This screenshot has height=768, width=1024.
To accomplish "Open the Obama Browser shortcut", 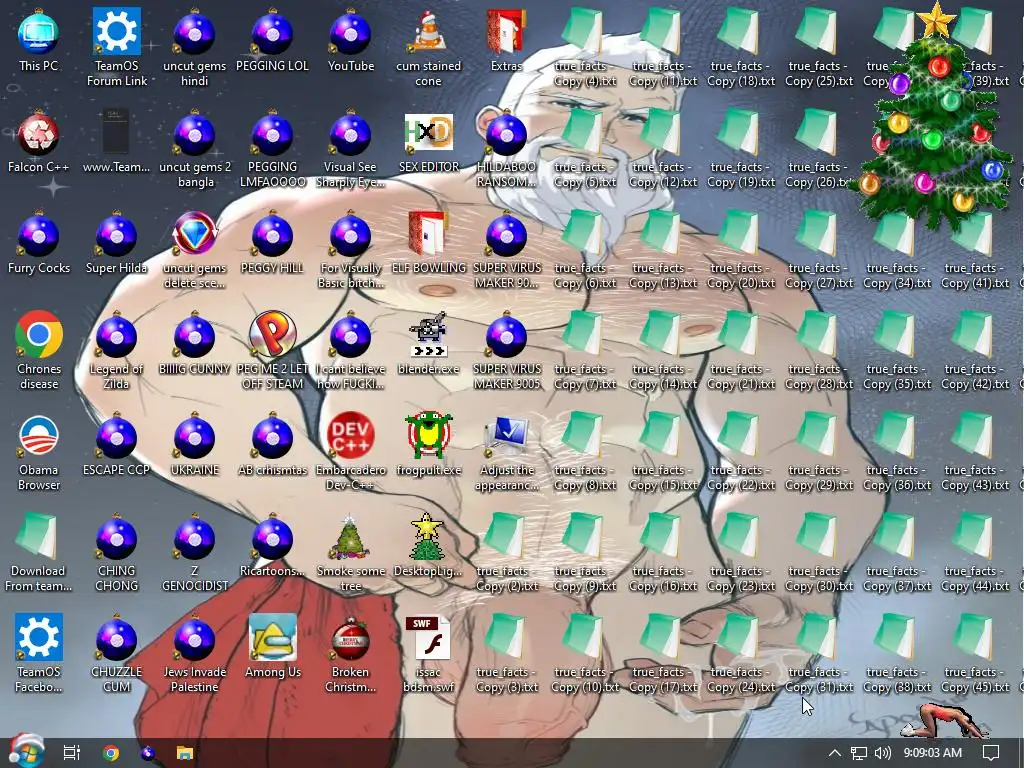I will [39, 452].
